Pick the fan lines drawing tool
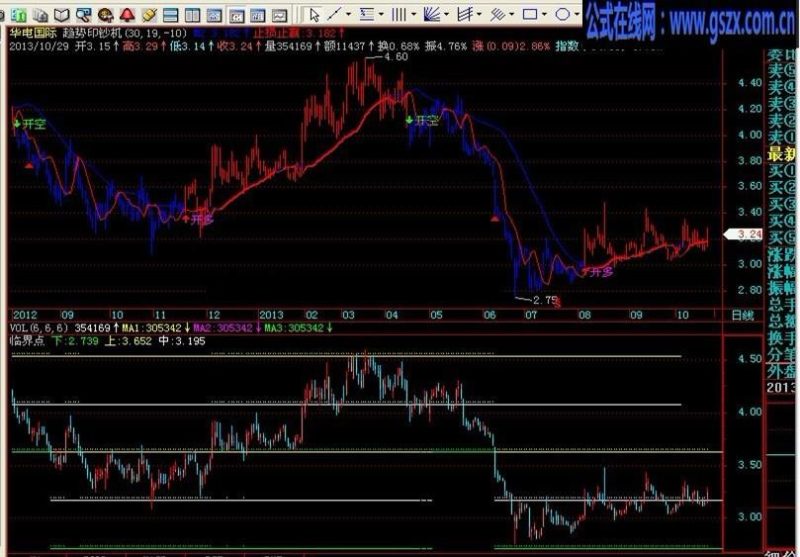 [x=432, y=14]
